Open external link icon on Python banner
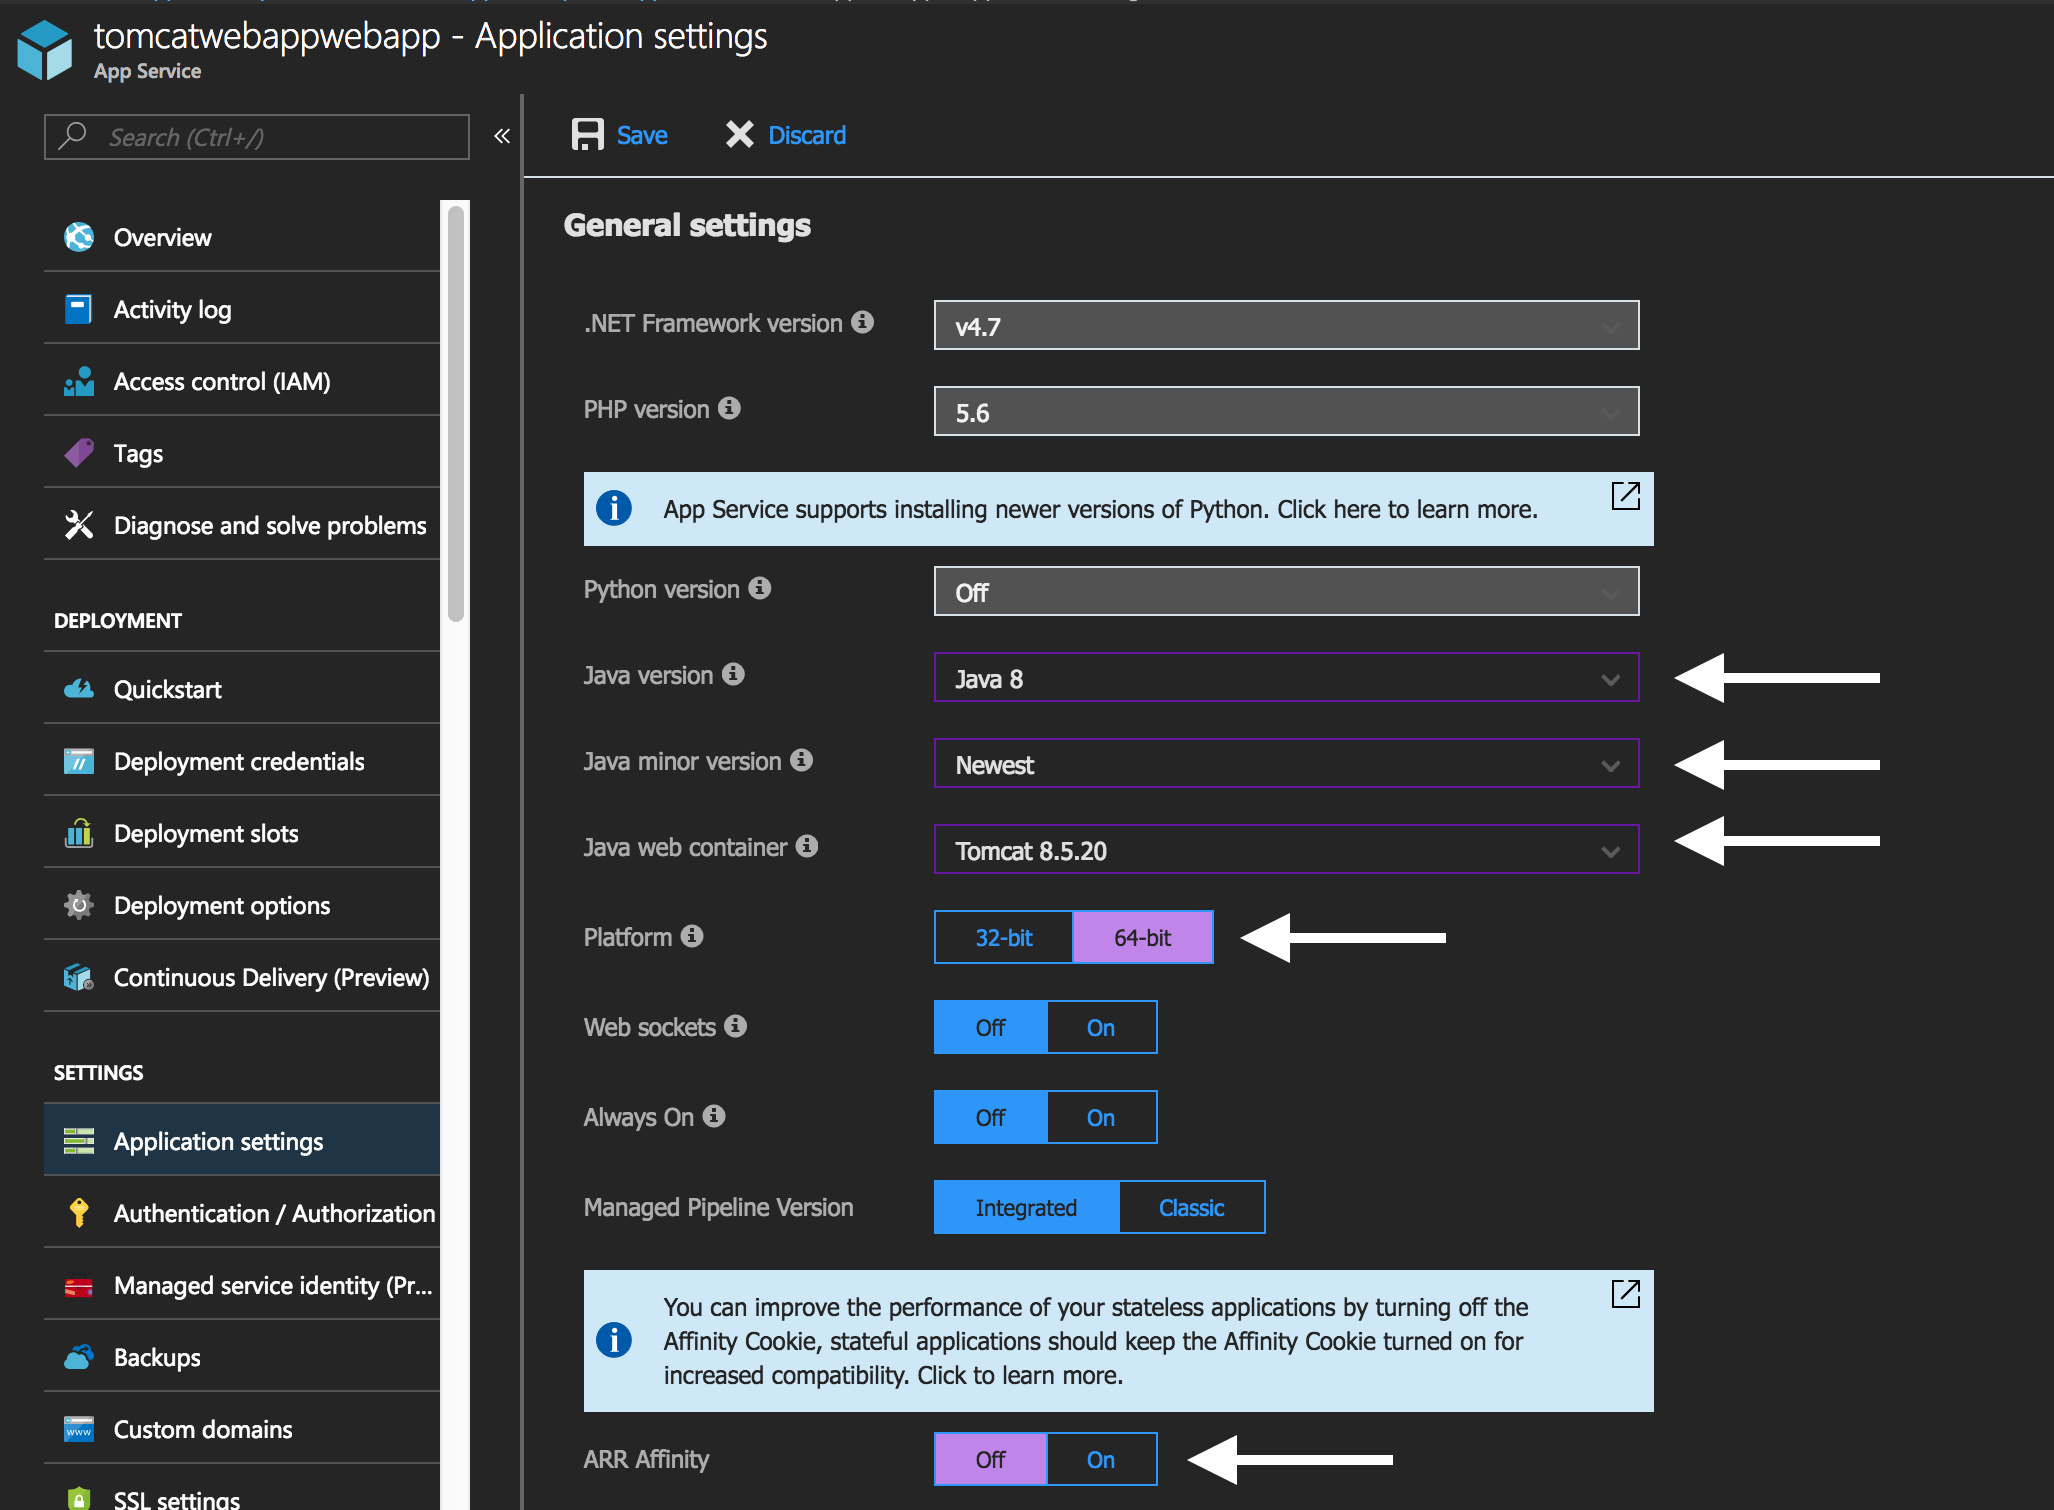The width and height of the screenshot is (2054, 1510). coord(1625,496)
